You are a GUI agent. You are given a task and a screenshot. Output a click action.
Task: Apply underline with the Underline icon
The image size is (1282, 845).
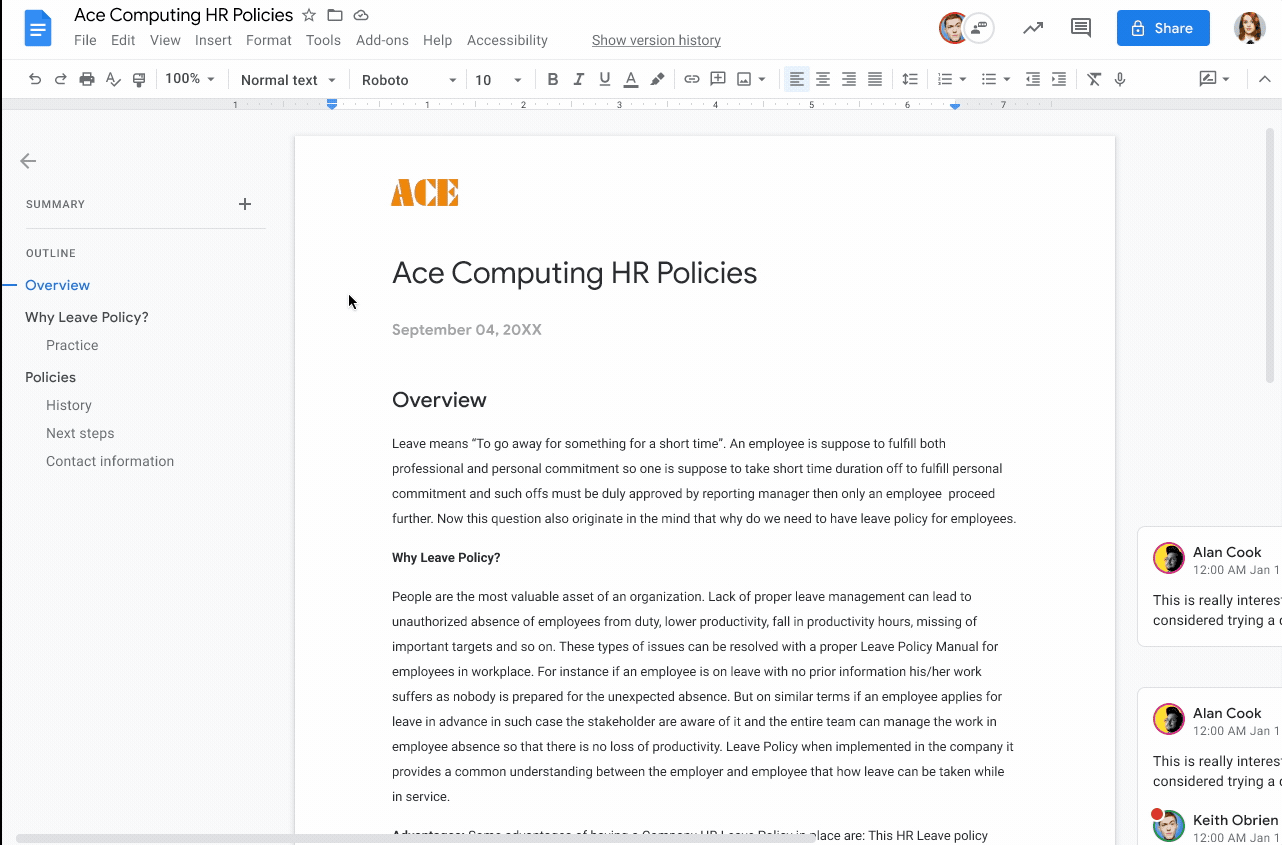coord(604,78)
